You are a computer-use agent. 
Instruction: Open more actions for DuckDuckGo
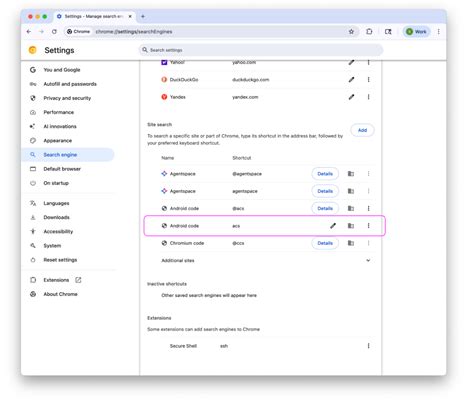tap(368, 80)
